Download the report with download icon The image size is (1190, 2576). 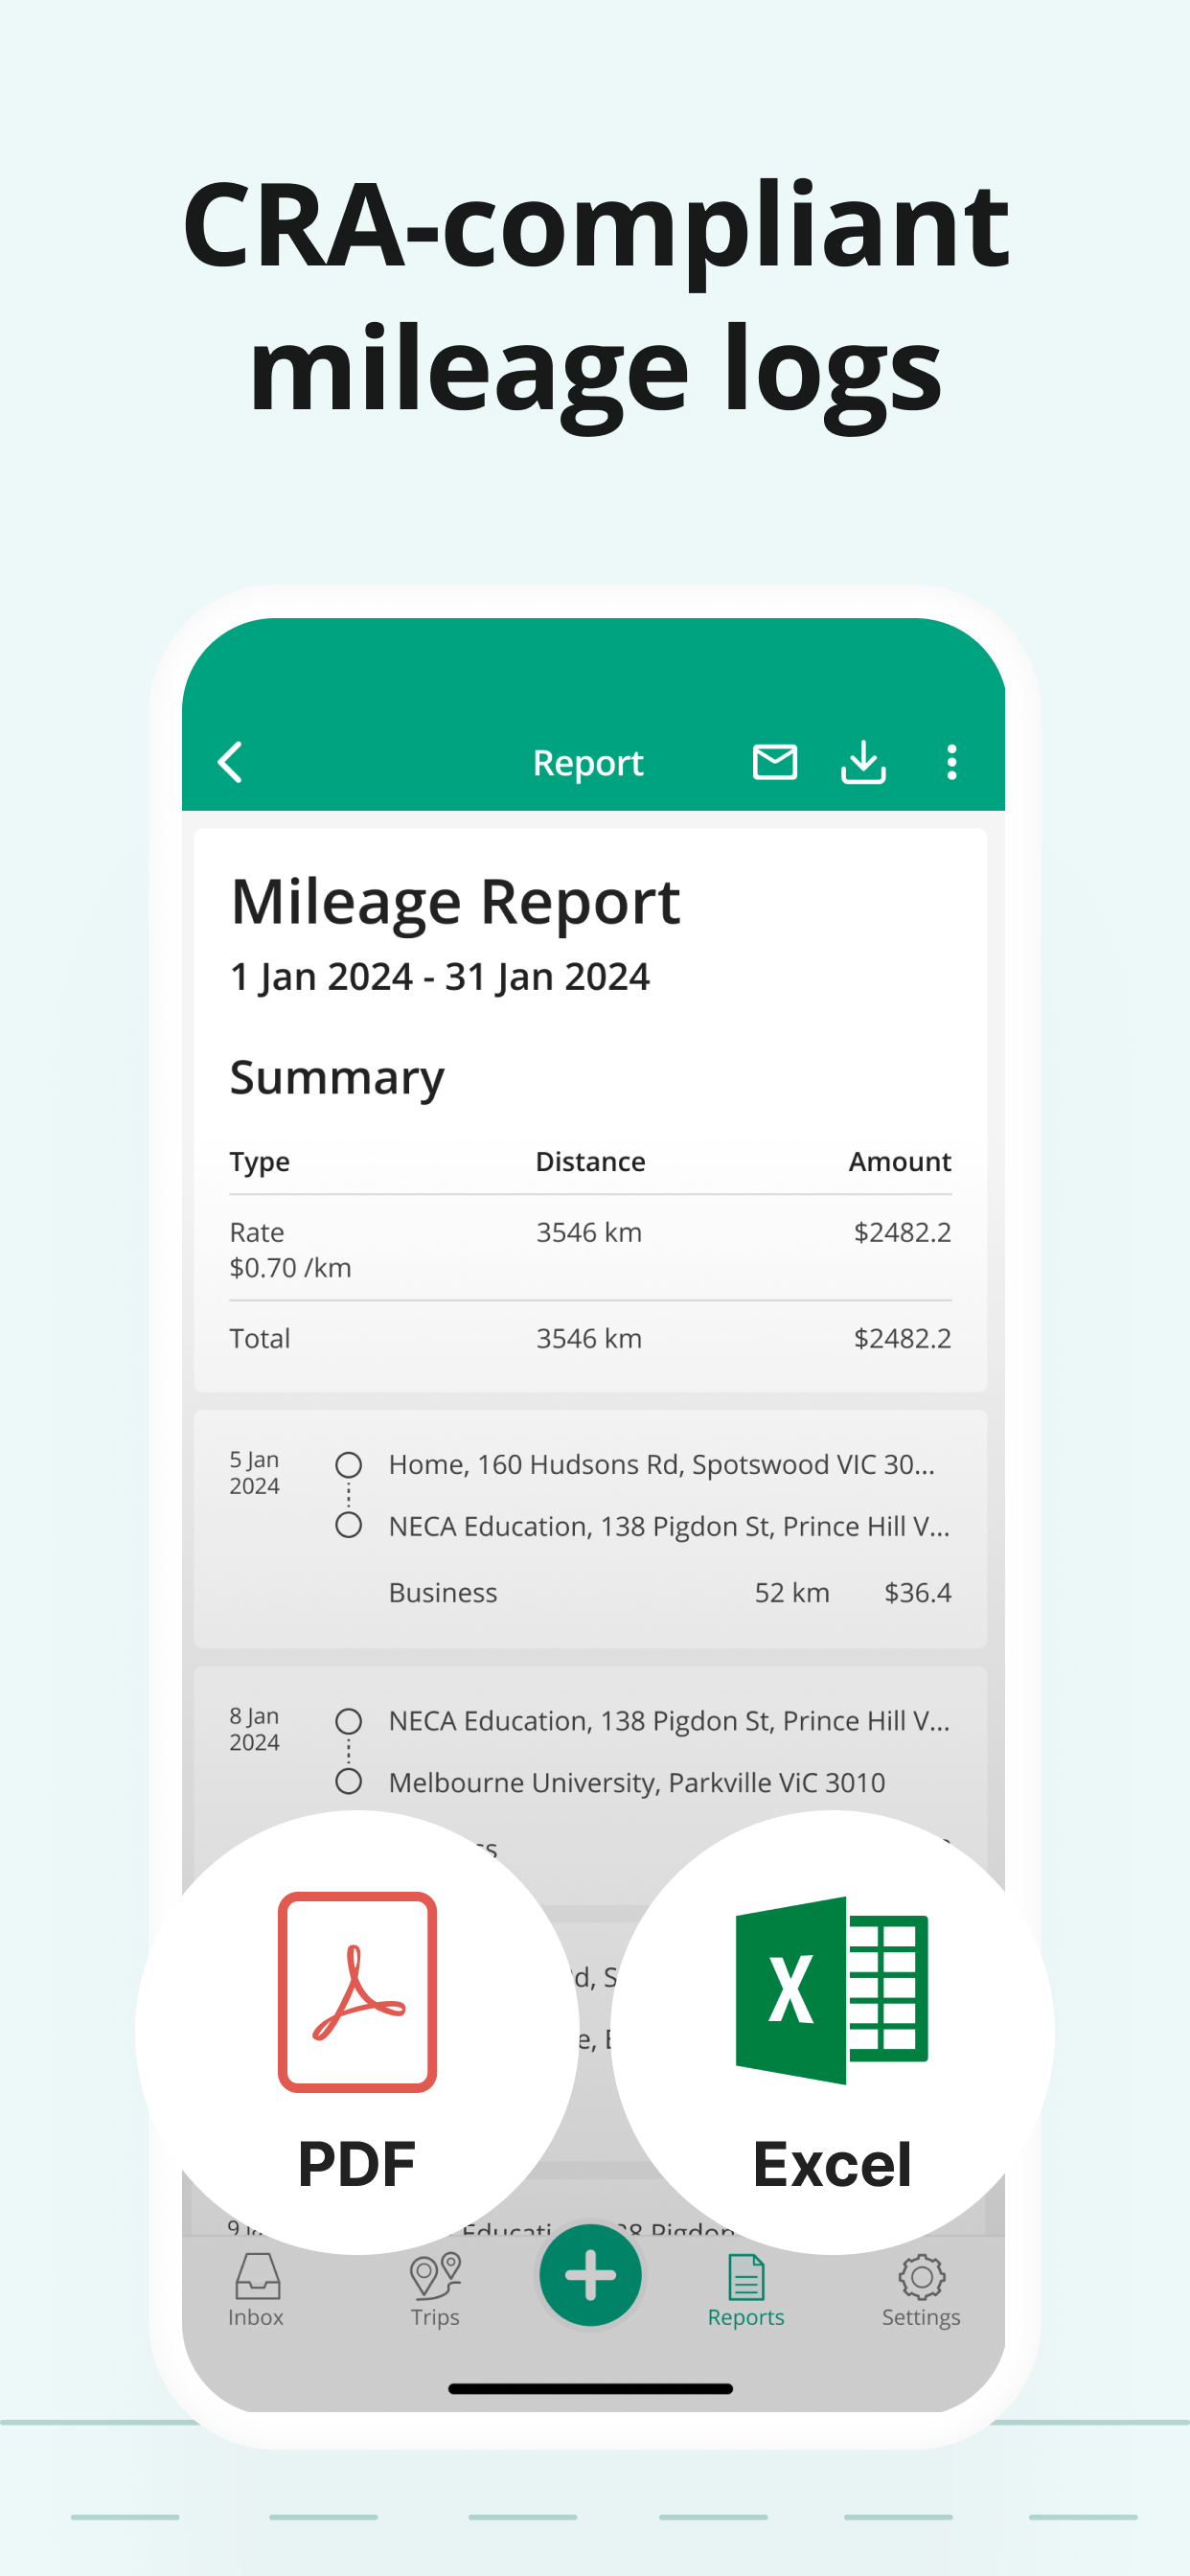[863, 762]
